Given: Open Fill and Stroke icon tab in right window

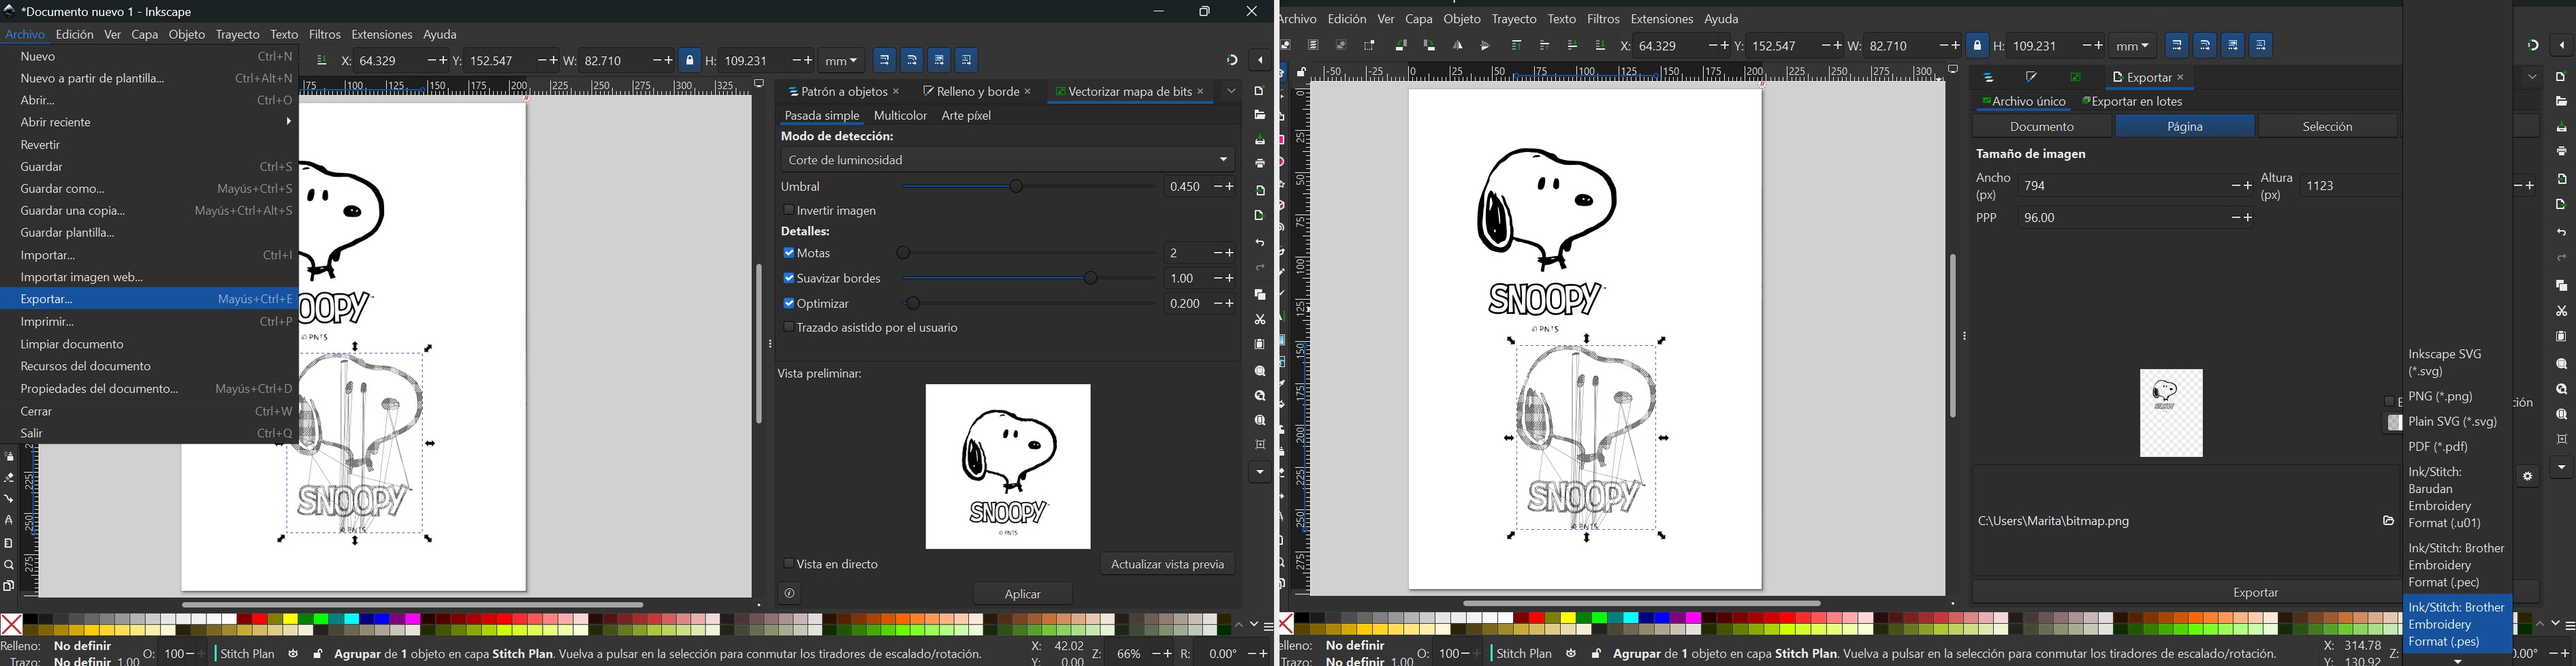Looking at the screenshot, I should [x=2031, y=78].
